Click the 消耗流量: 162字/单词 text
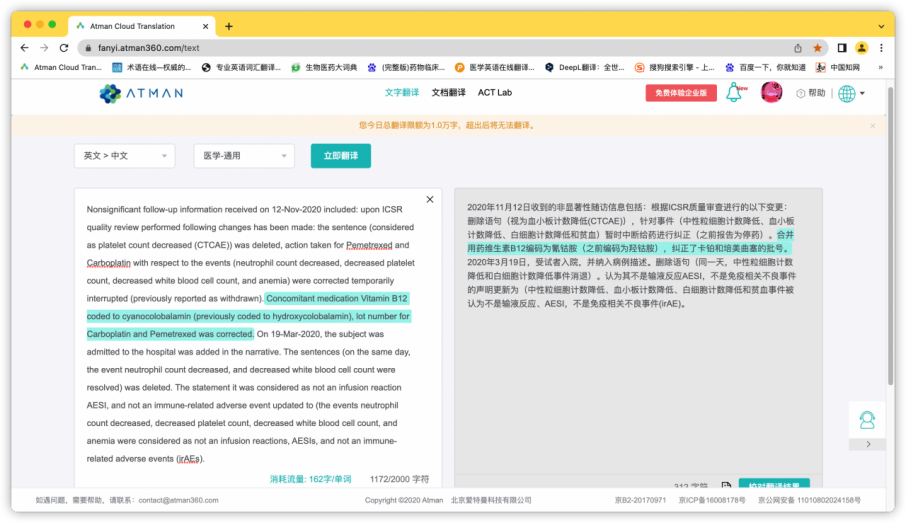The image size is (907, 524). [311, 479]
